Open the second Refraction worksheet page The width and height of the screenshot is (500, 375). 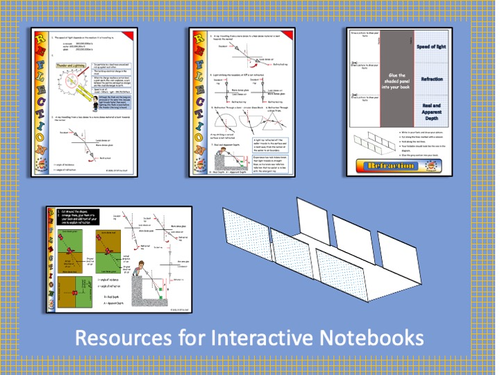pyautogui.click(x=242, y=102)
